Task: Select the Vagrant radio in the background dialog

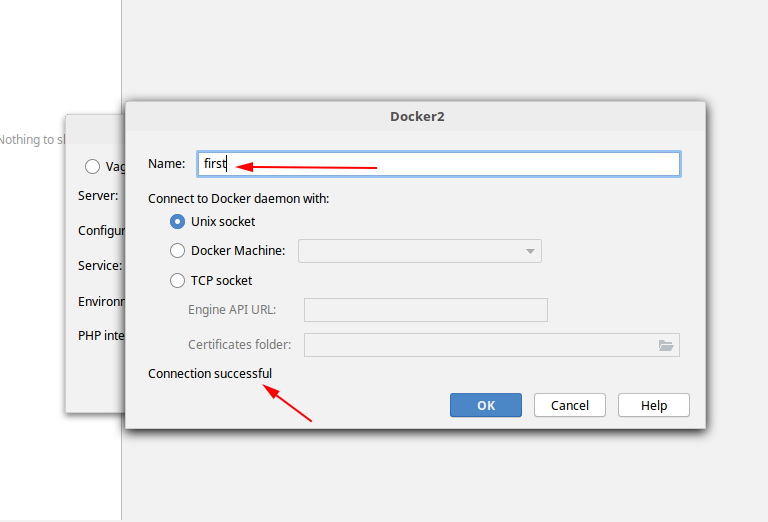Action: click(x=92, y=166)
